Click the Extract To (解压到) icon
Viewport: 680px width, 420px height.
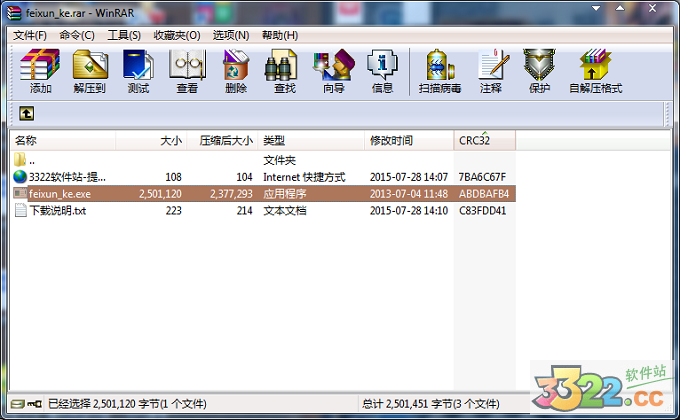(90, 65)
